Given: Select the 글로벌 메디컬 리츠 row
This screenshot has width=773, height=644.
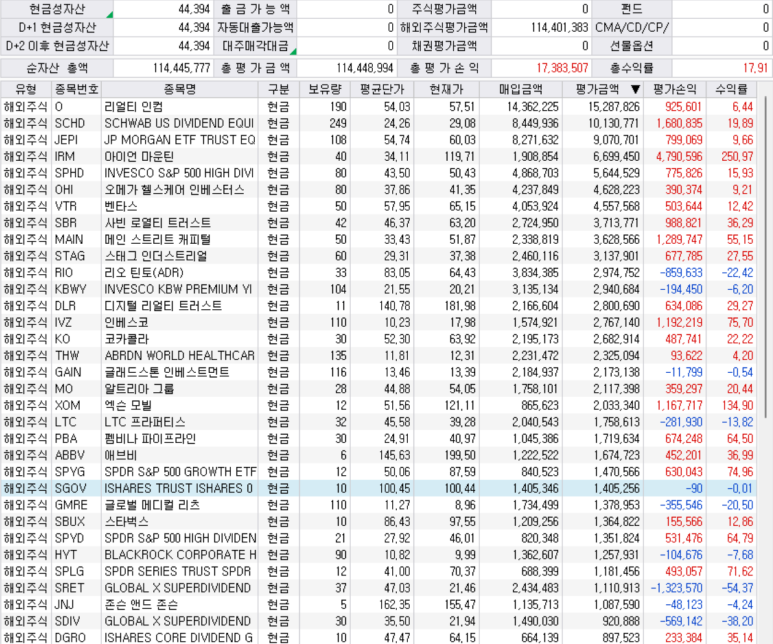Looking at the screenshot, I should (379, 505).
